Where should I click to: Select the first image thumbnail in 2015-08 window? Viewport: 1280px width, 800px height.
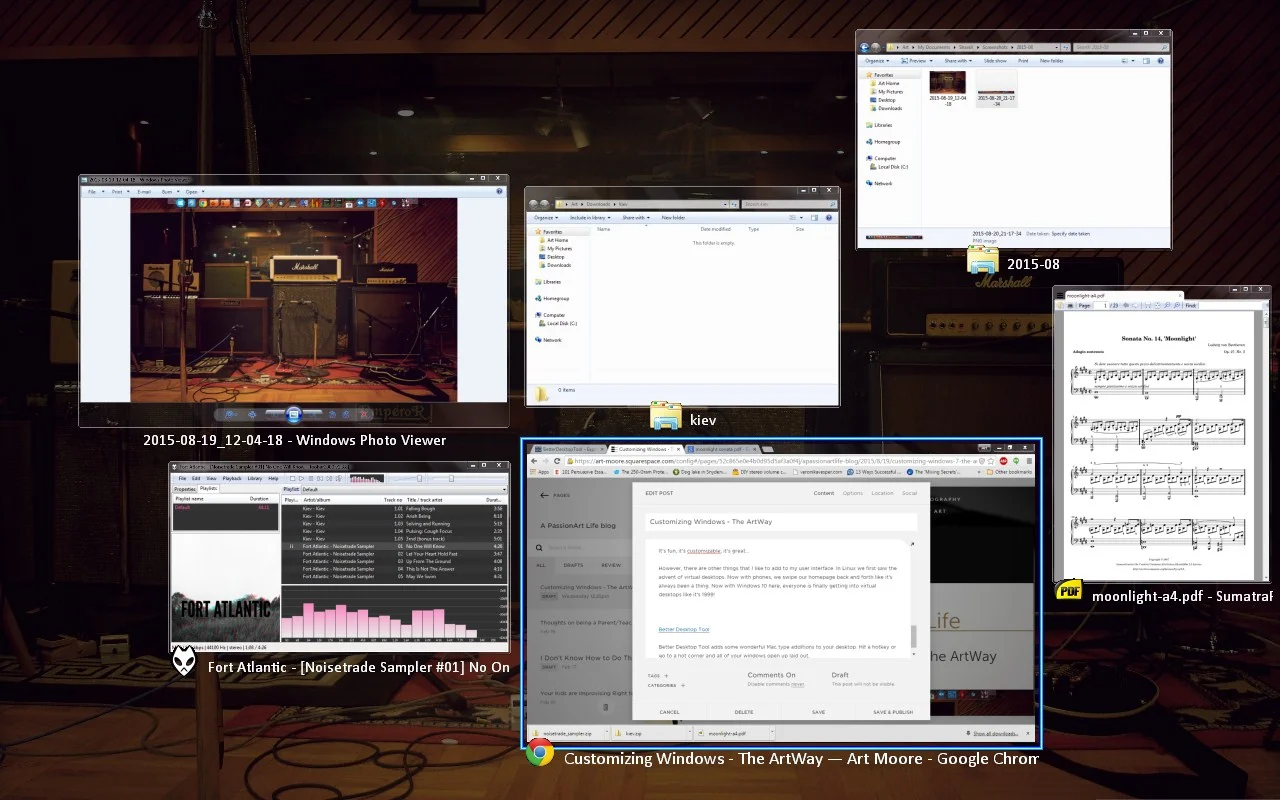coord(947,81)
